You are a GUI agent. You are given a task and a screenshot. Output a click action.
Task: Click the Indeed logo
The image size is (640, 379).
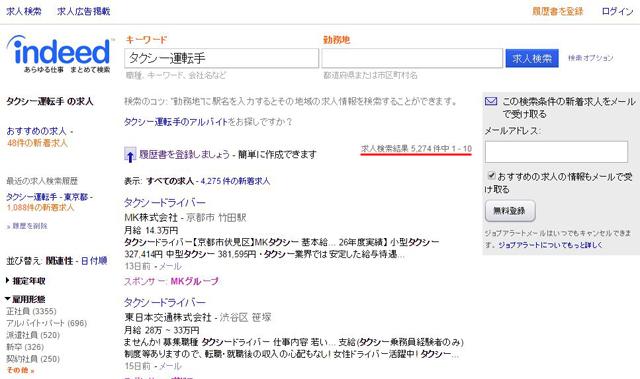tap(60, 54)
